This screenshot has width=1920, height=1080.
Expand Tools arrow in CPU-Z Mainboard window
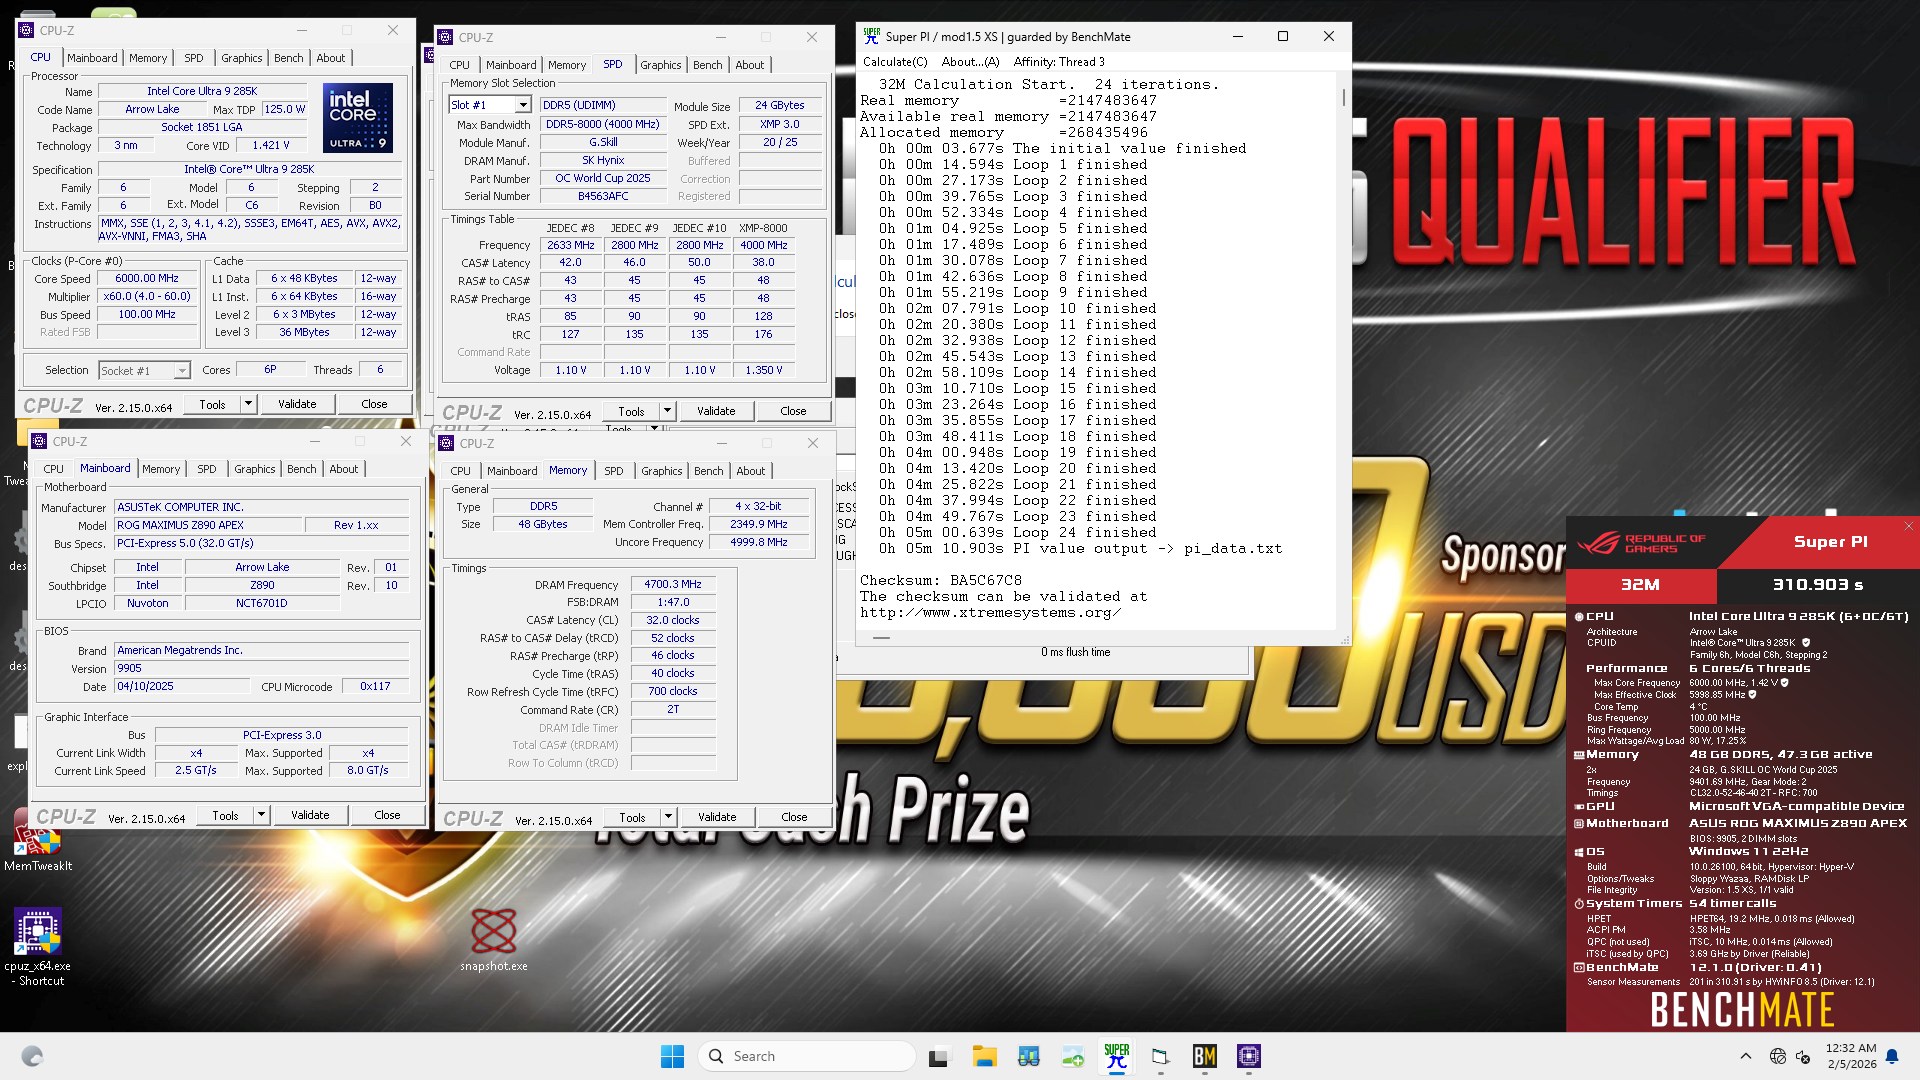261,815
